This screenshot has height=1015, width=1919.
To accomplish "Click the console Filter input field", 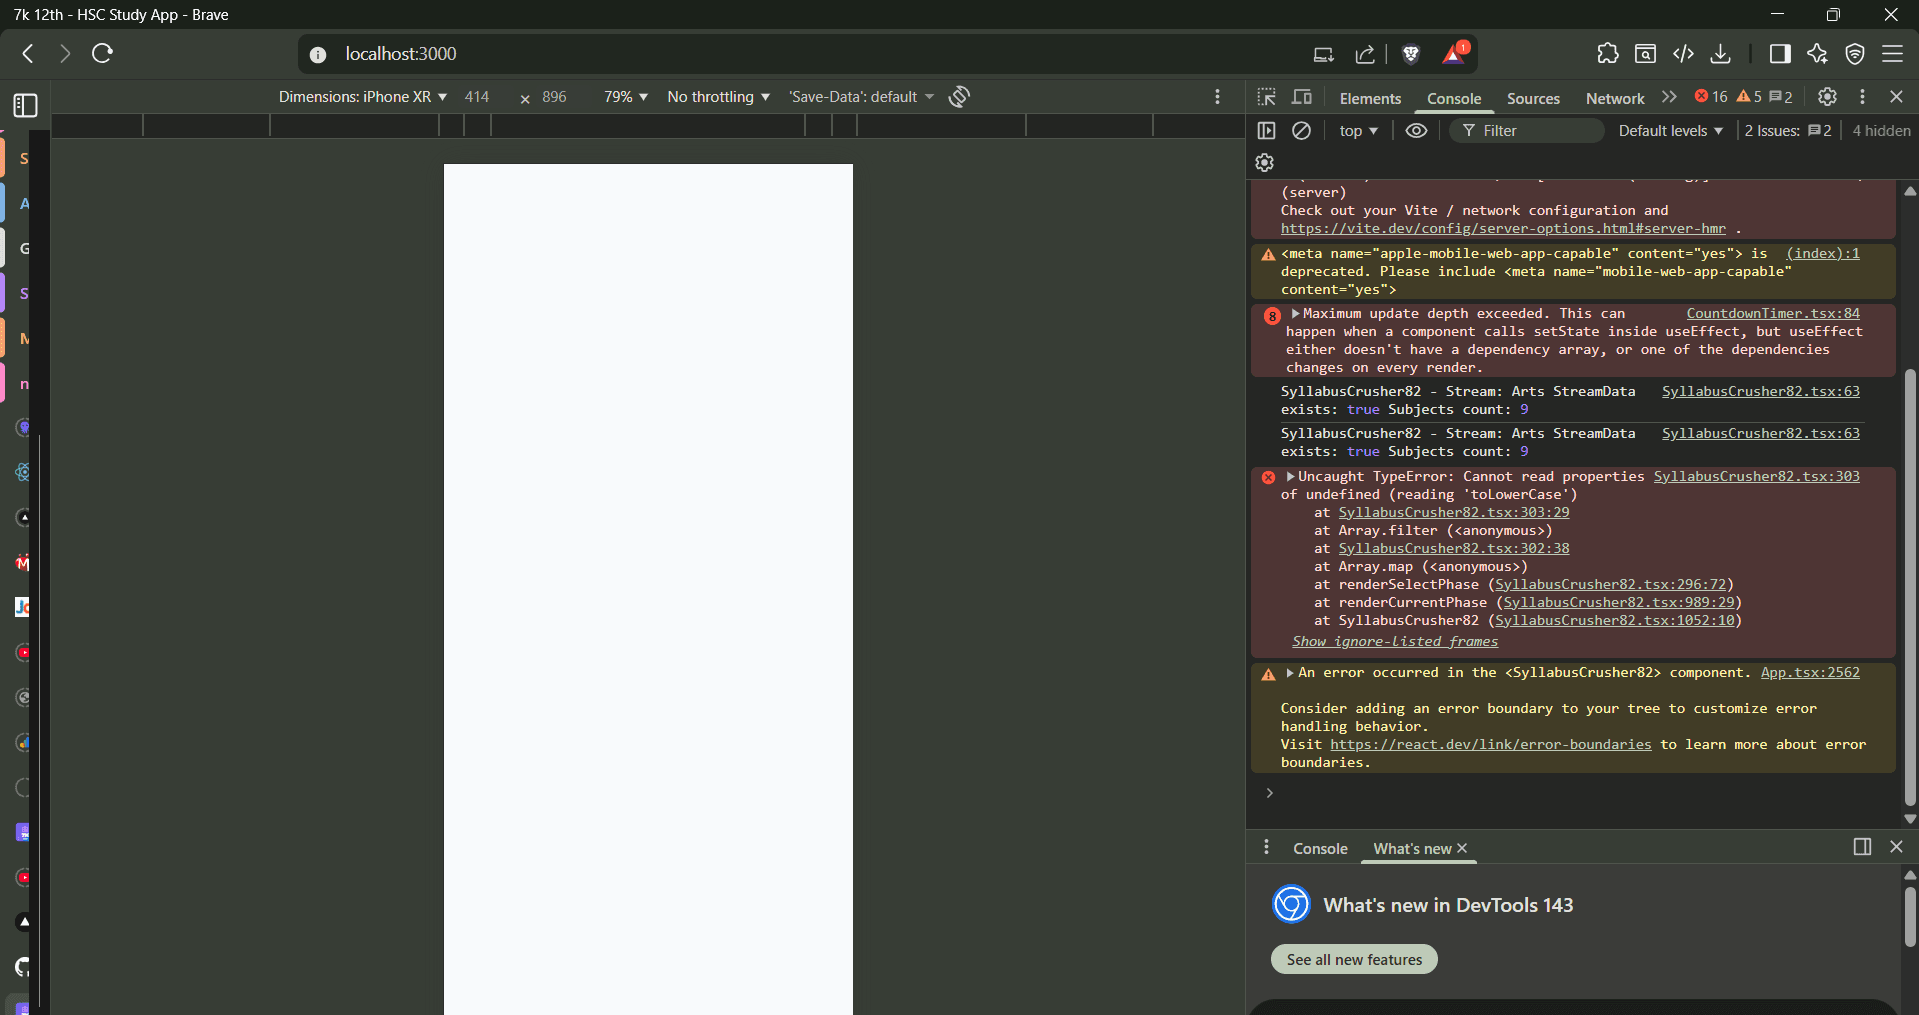I will [x=1535, y=131].
